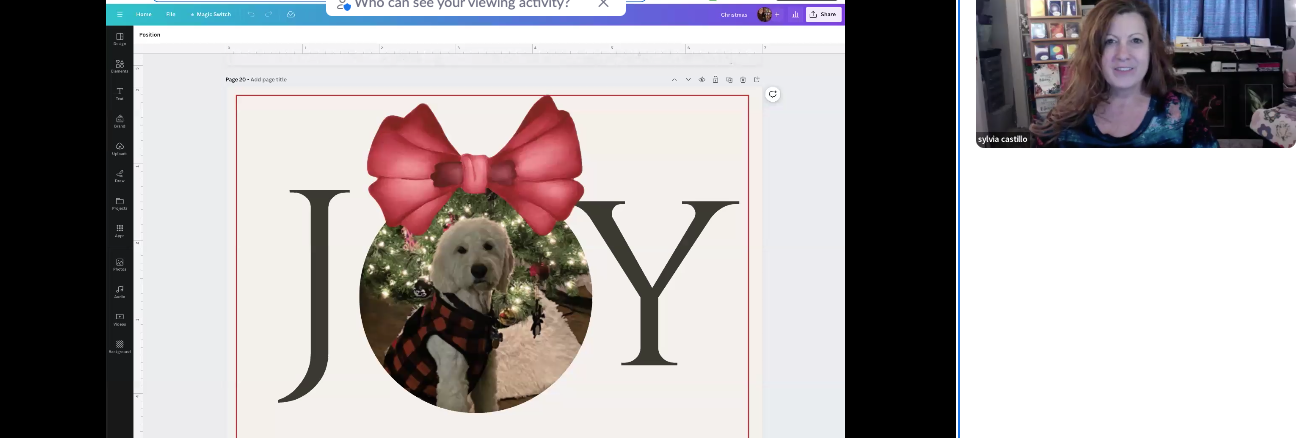Viewport: 1302px width, 438px height.
Task: Open the Uploads panel in the sidebar
Action: [x=120, y=148]
